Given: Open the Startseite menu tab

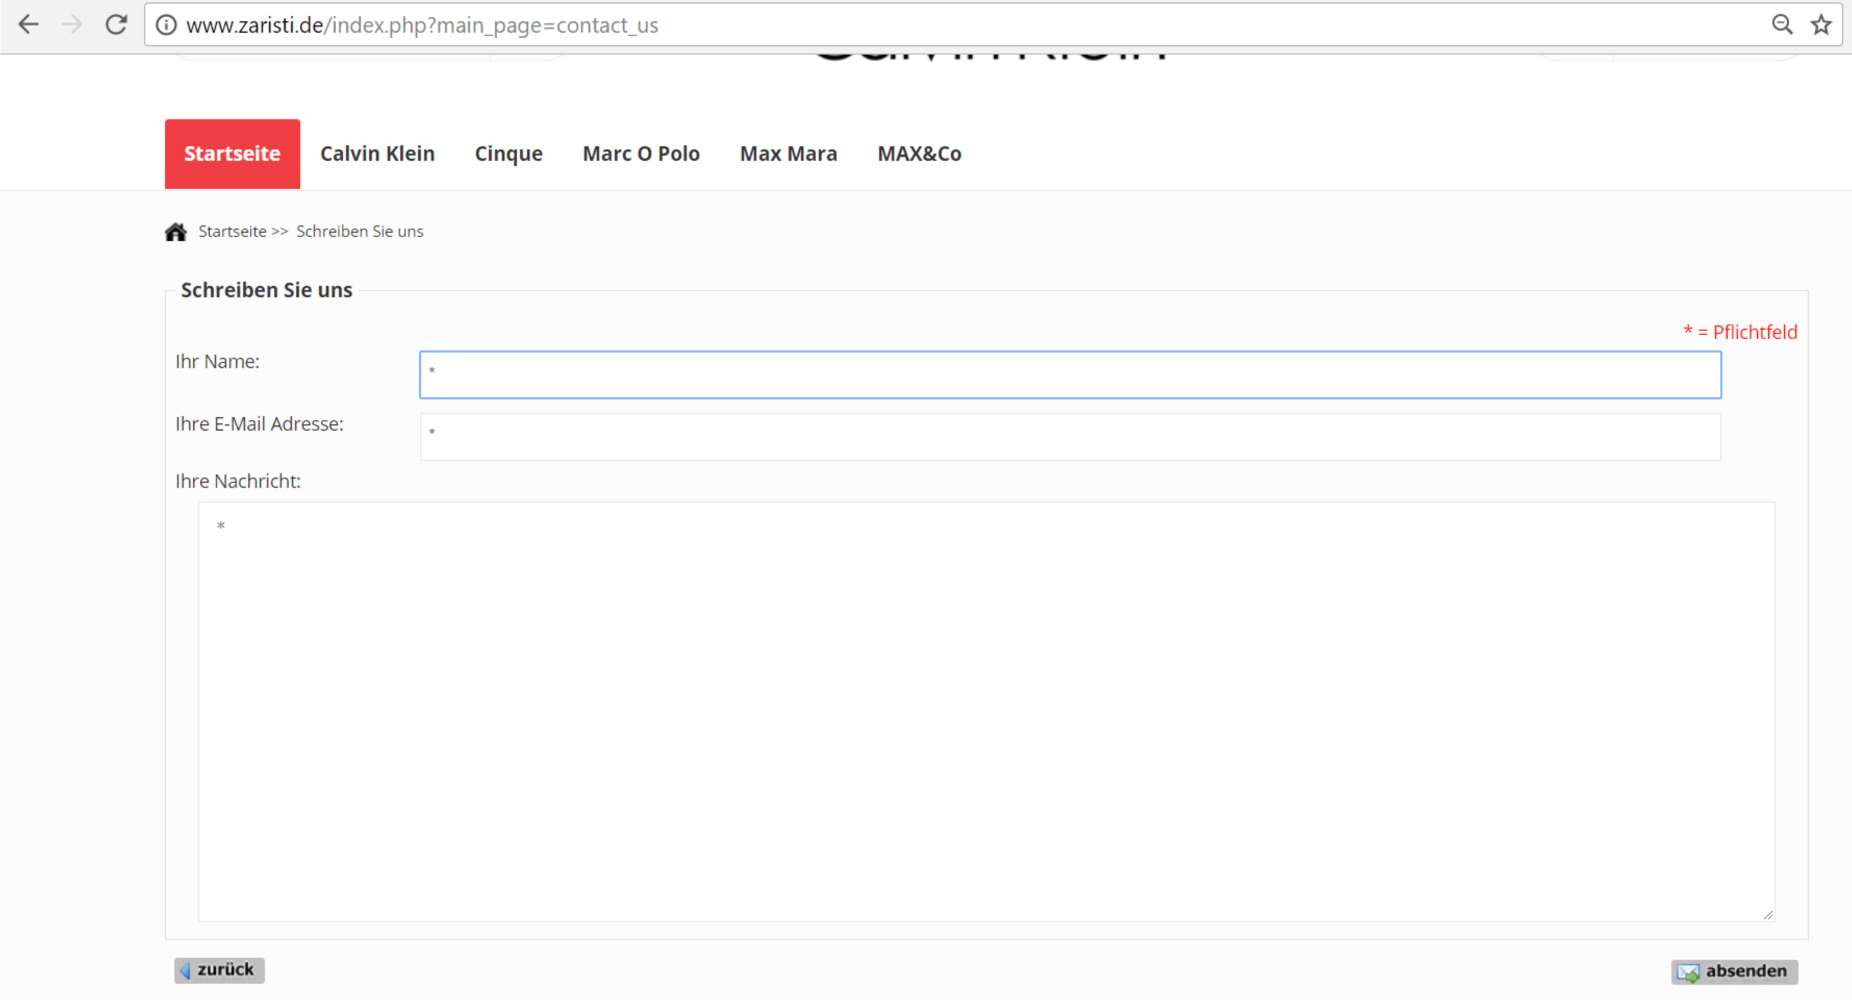Looking at the screenshot, I should [x=232, y=154].
